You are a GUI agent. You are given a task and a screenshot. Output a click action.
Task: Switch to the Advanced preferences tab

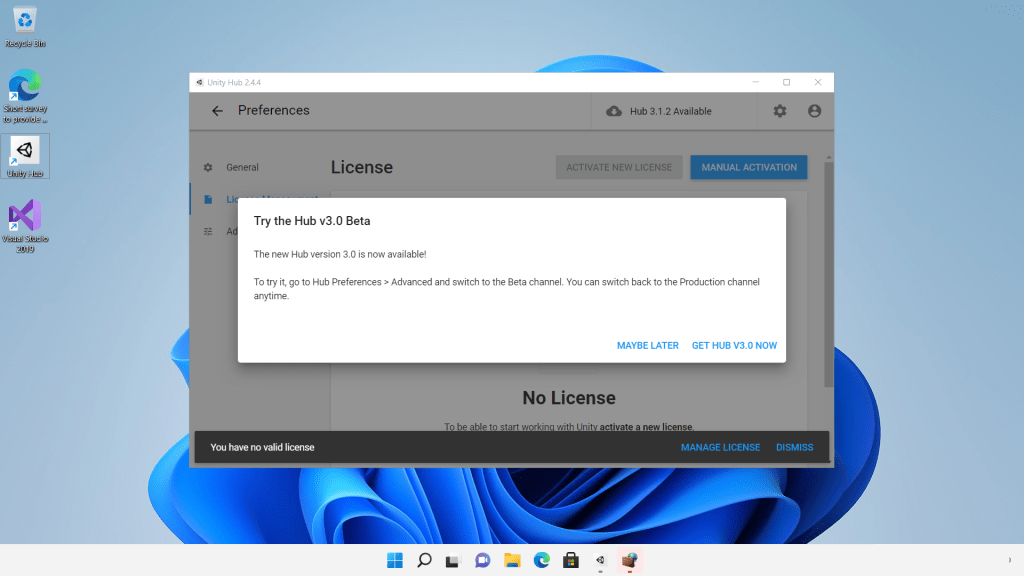pos(230,231)
